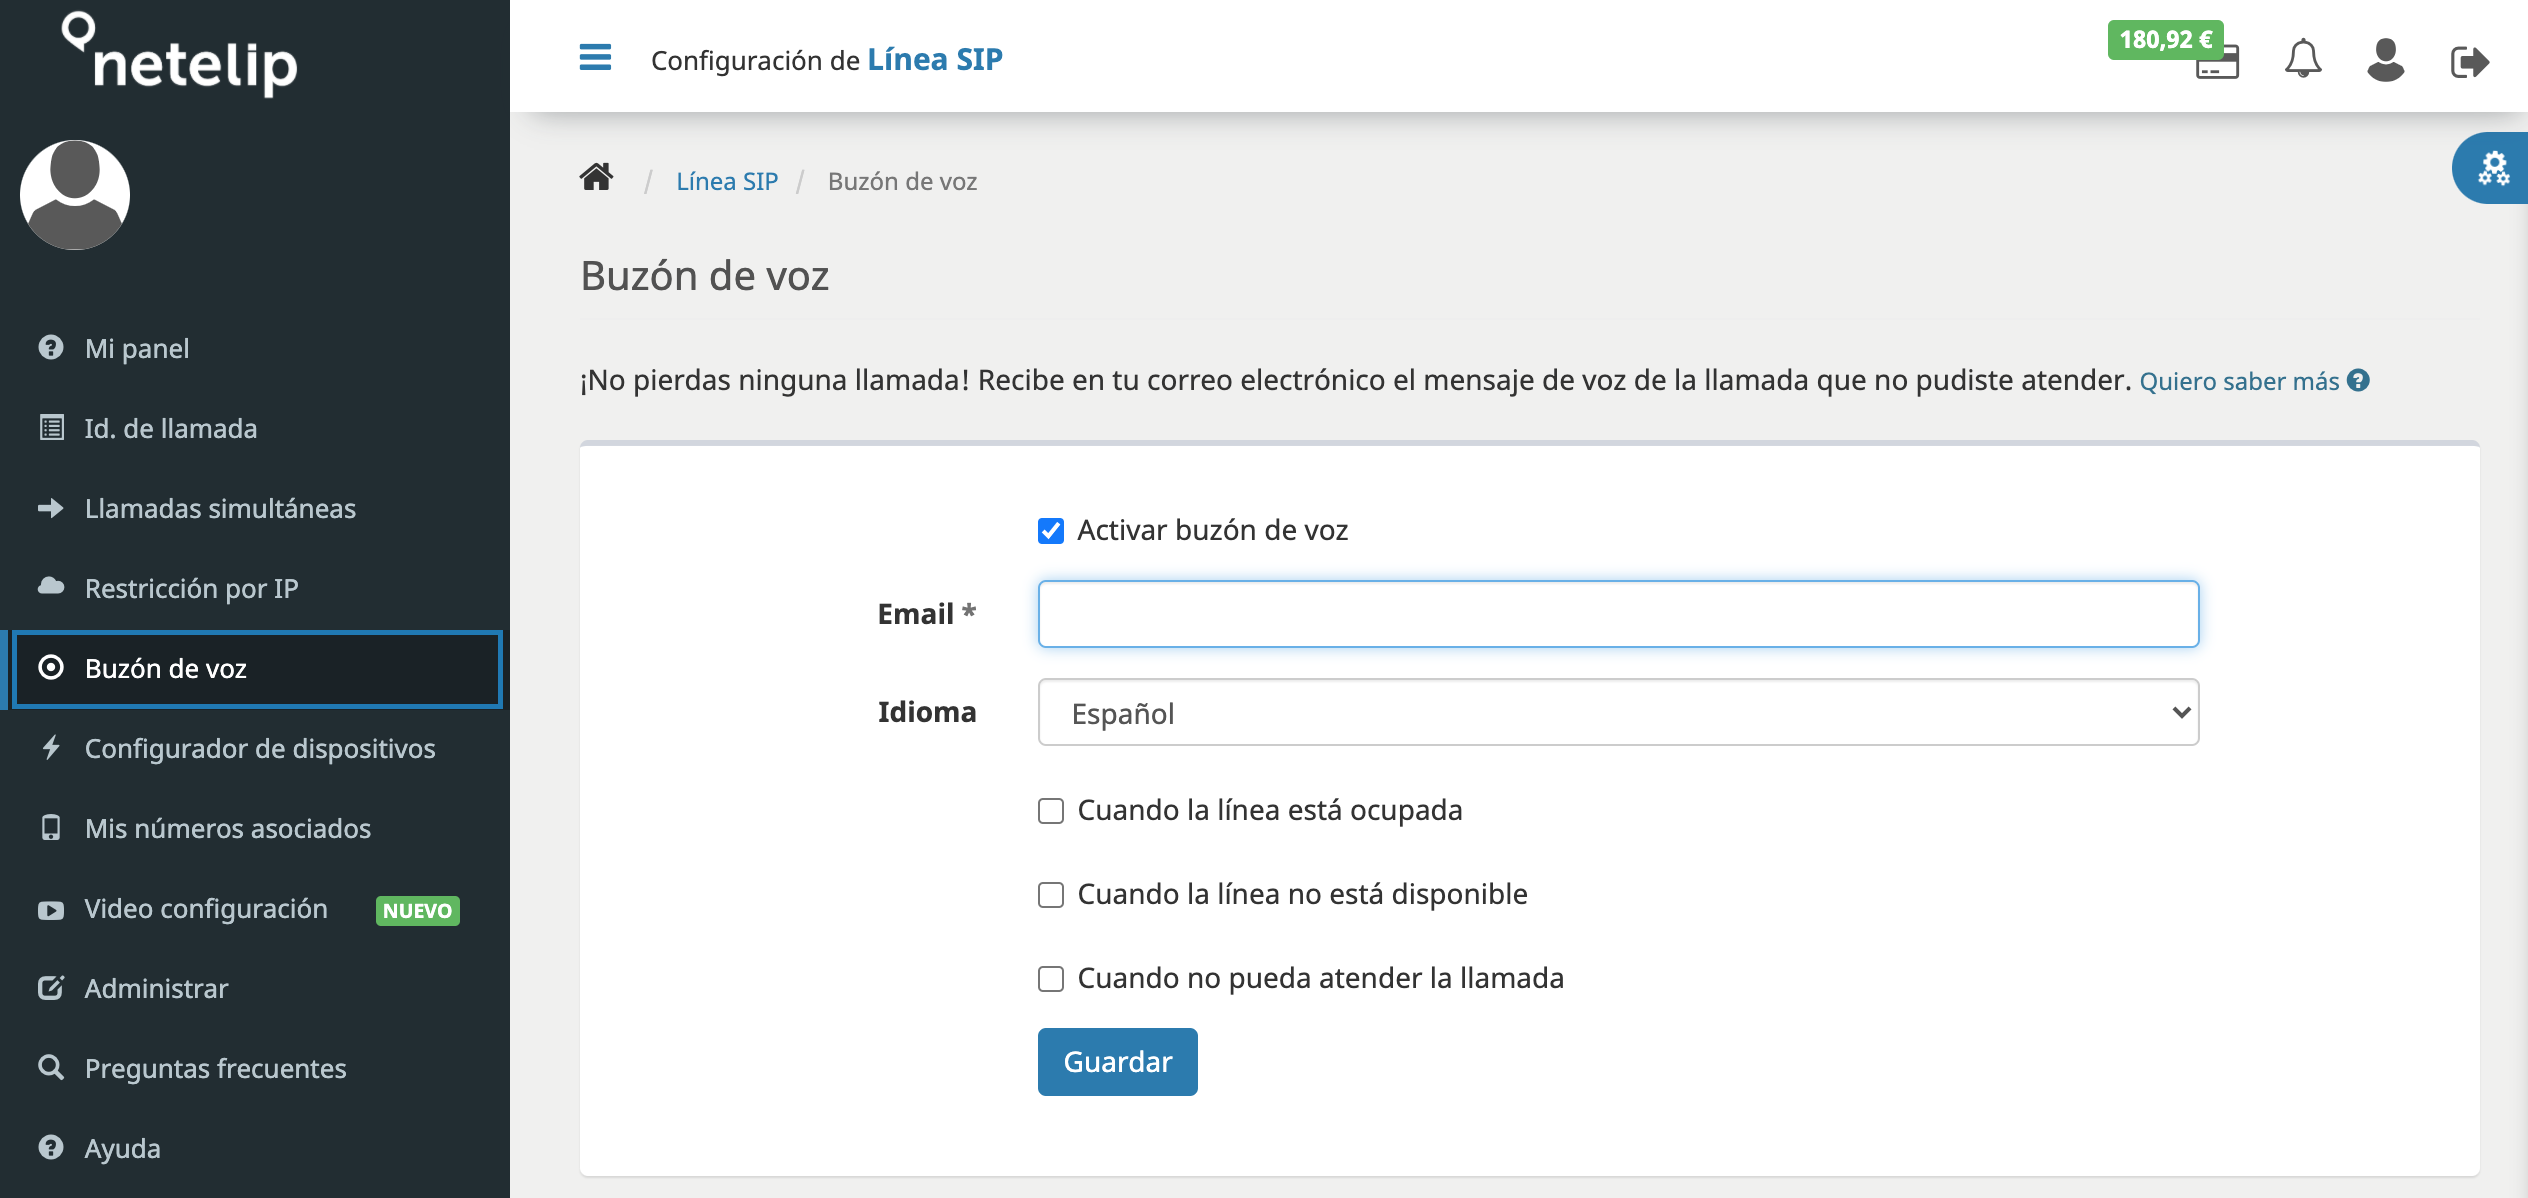This screenshot has width=2528, height=1198.
Task: Select Configurador de dispositivos menu item
Action: [x=259, y=749]
